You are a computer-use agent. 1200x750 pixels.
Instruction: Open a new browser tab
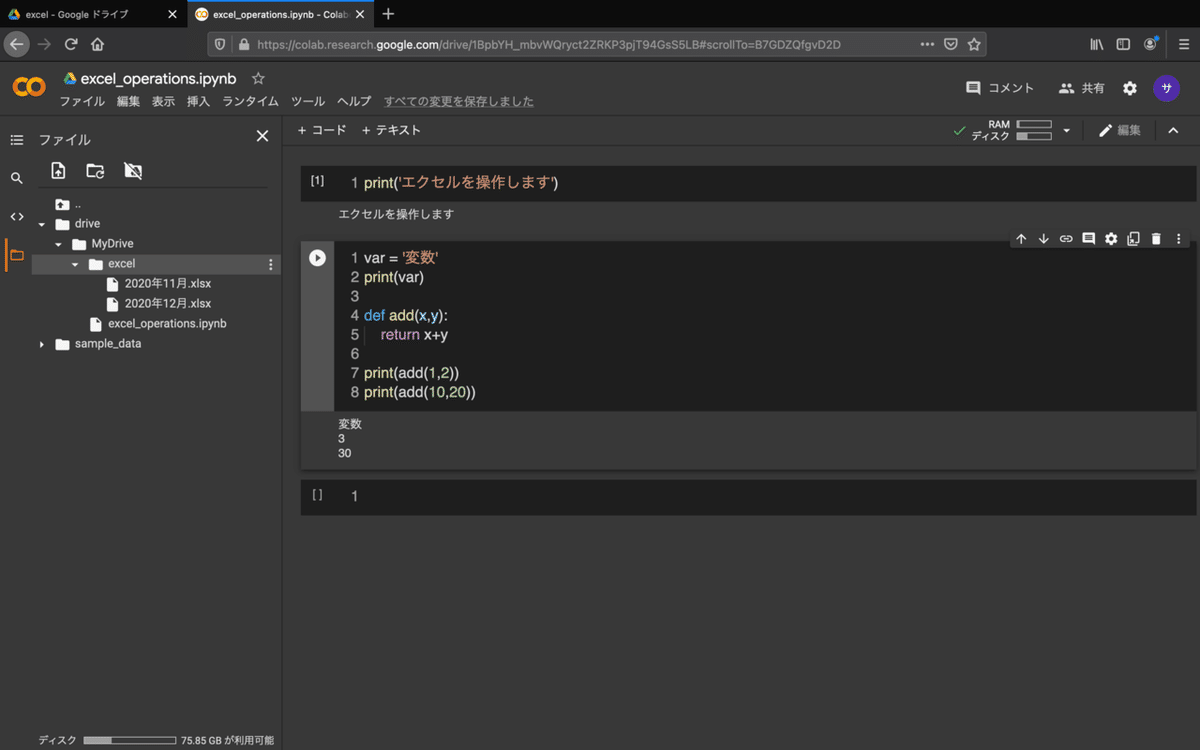(389, 14)
